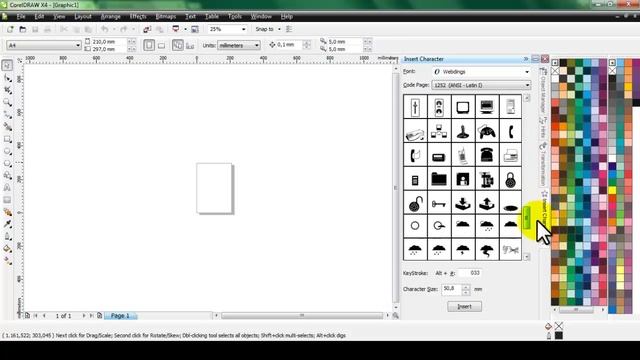Screen dimensions: 640x360
Task: Go to next page arrow in navigator
Action: [84, 316]
